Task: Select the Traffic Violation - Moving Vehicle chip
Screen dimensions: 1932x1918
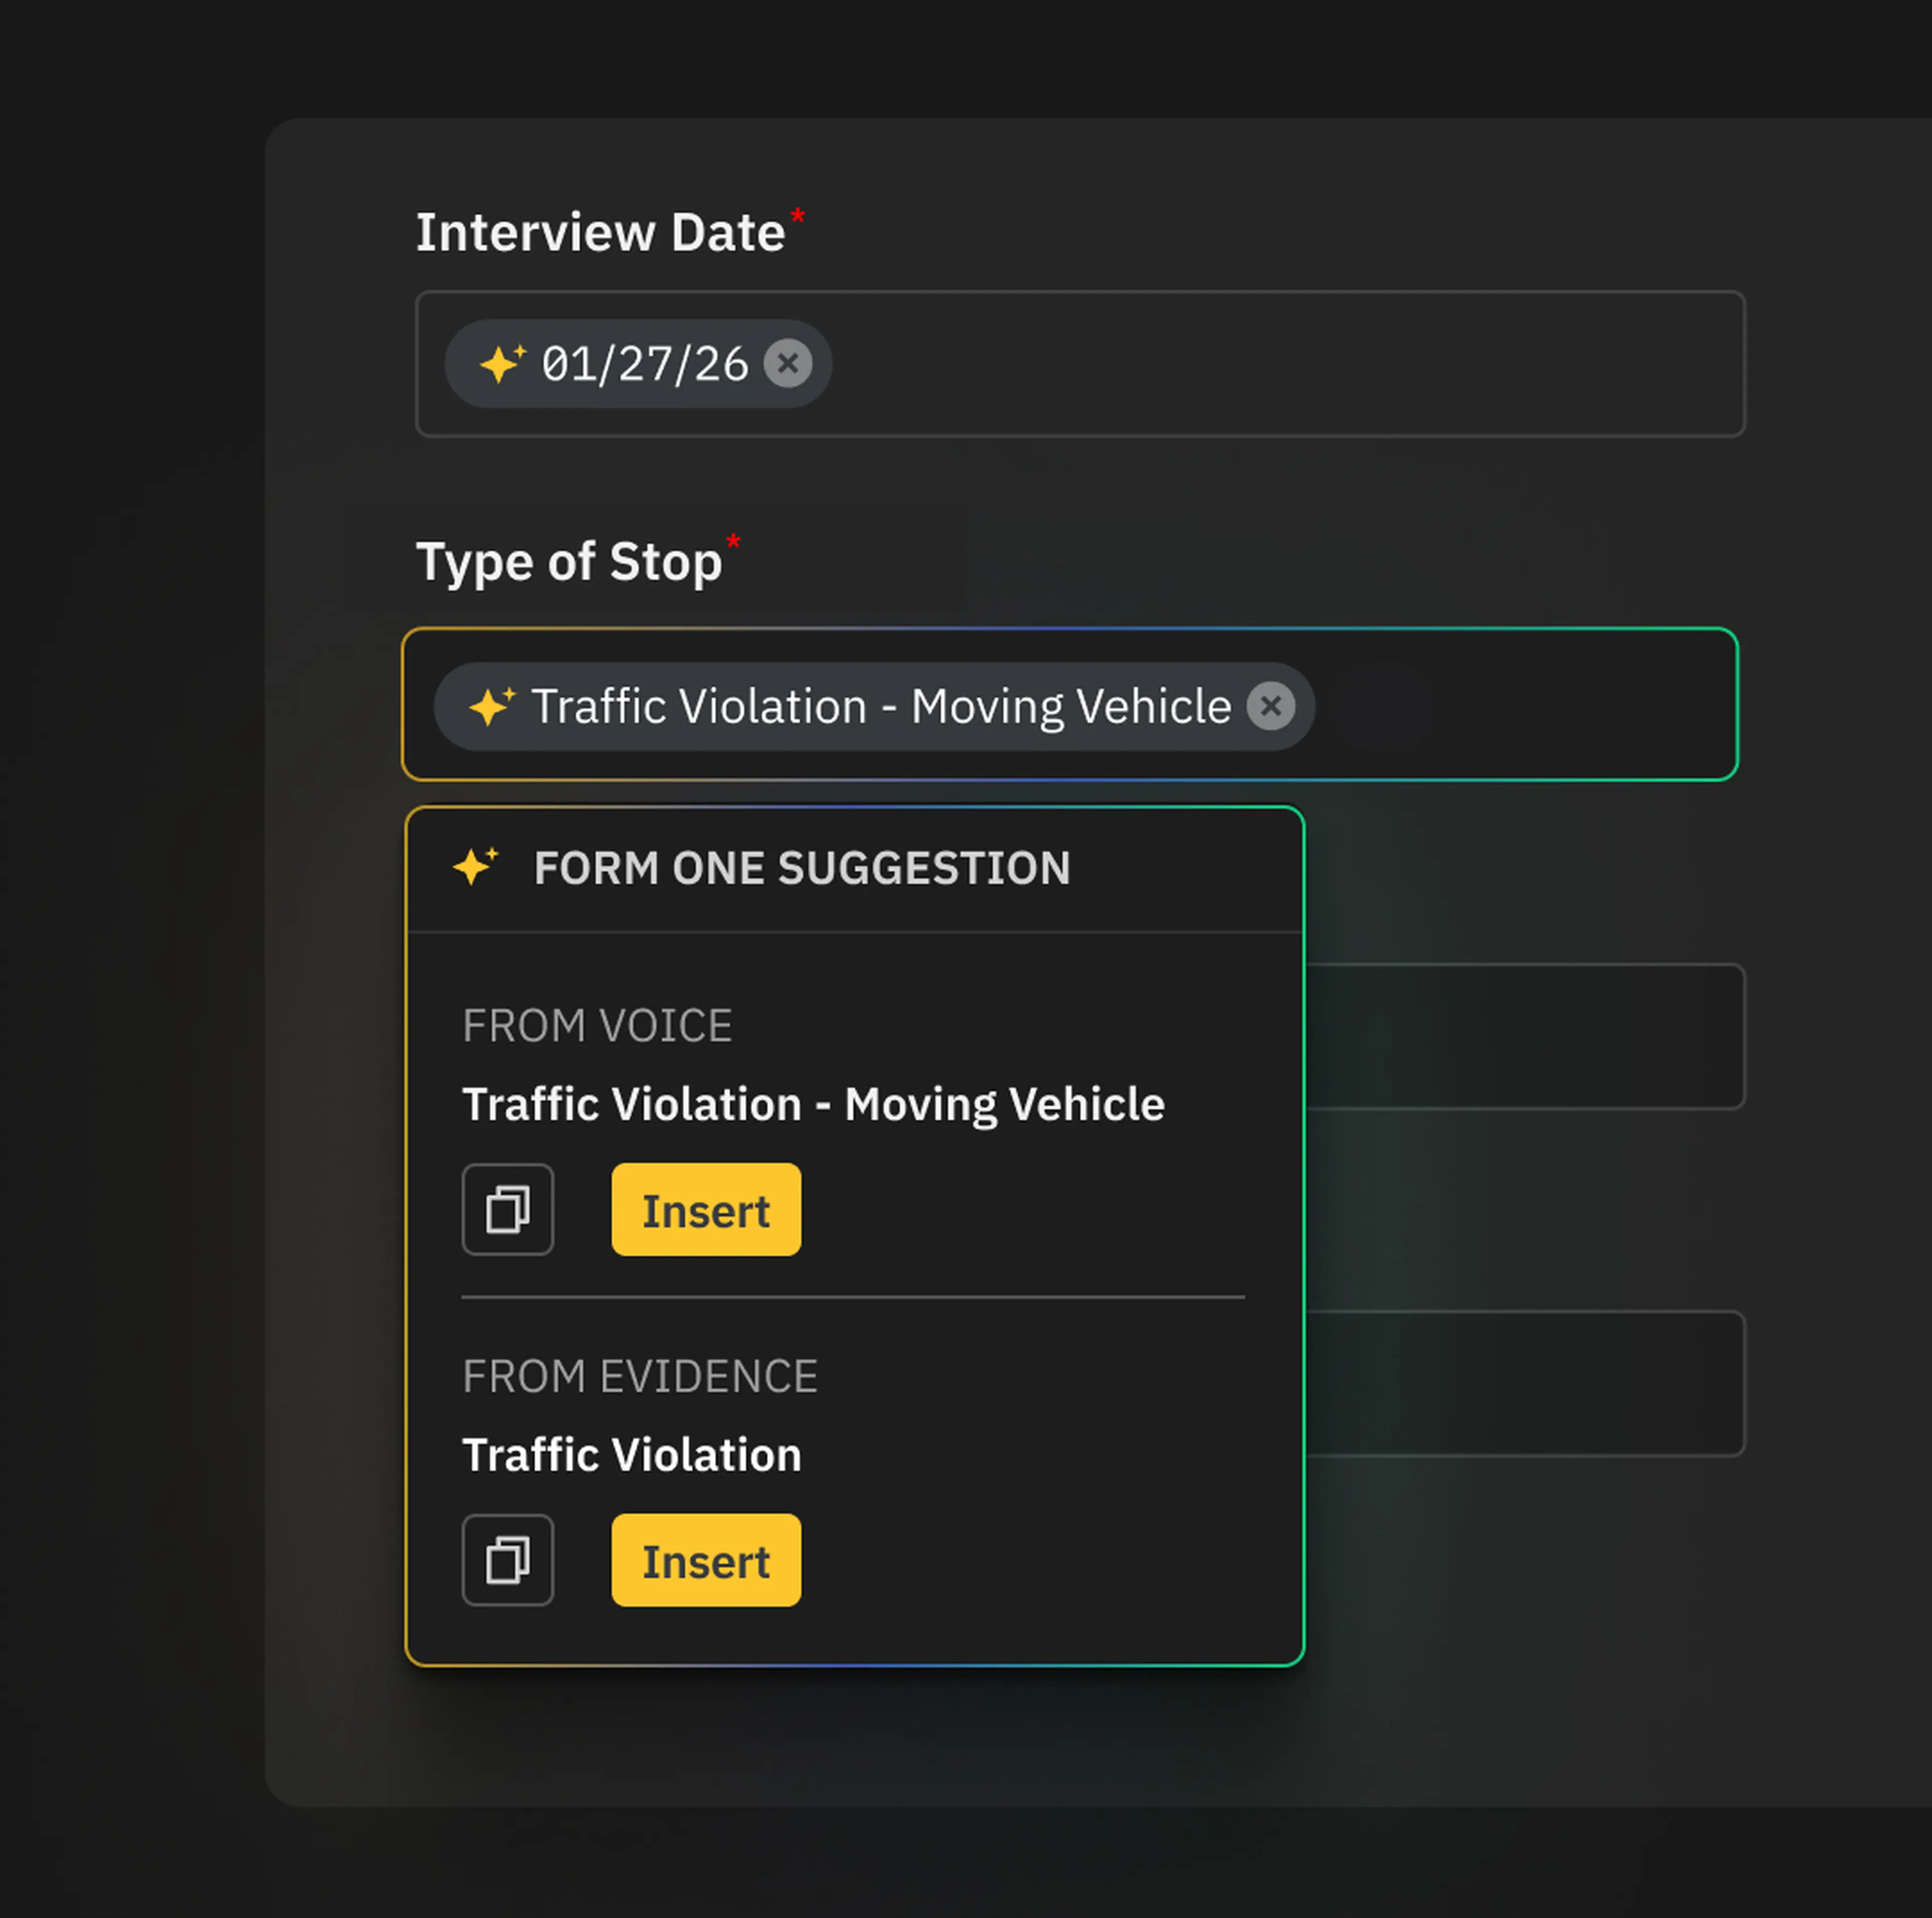Action: tap(880, 707)
